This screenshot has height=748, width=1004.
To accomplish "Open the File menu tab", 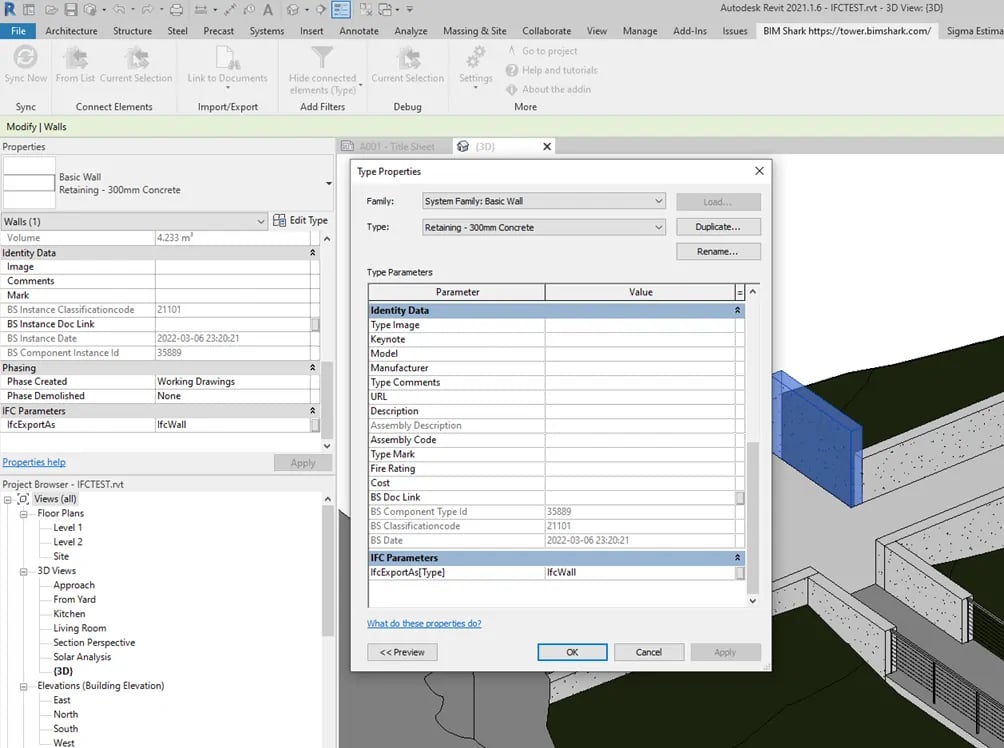I will (x=19, y=31).
